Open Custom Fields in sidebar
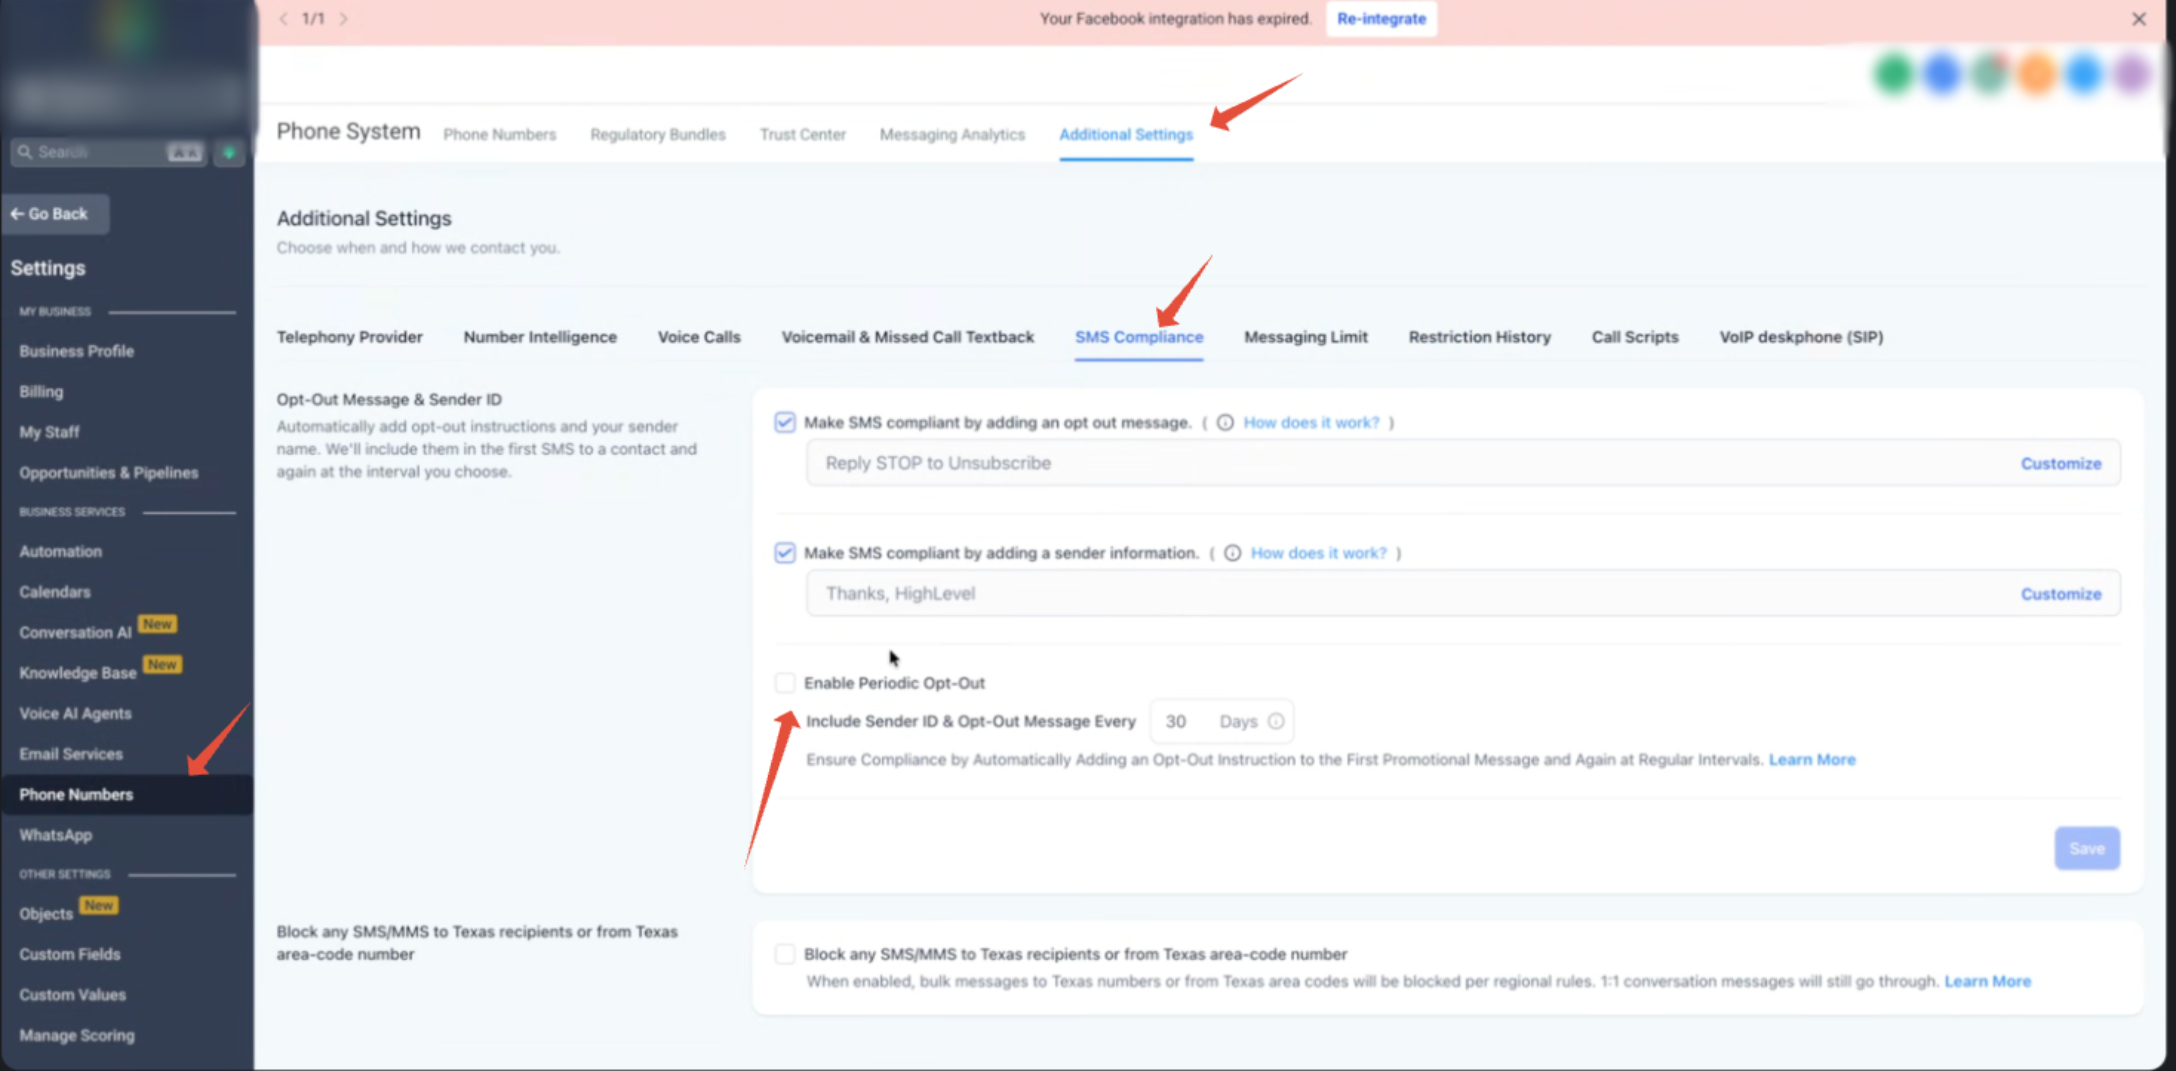The image size is (2176, 1071). [69, 954]
